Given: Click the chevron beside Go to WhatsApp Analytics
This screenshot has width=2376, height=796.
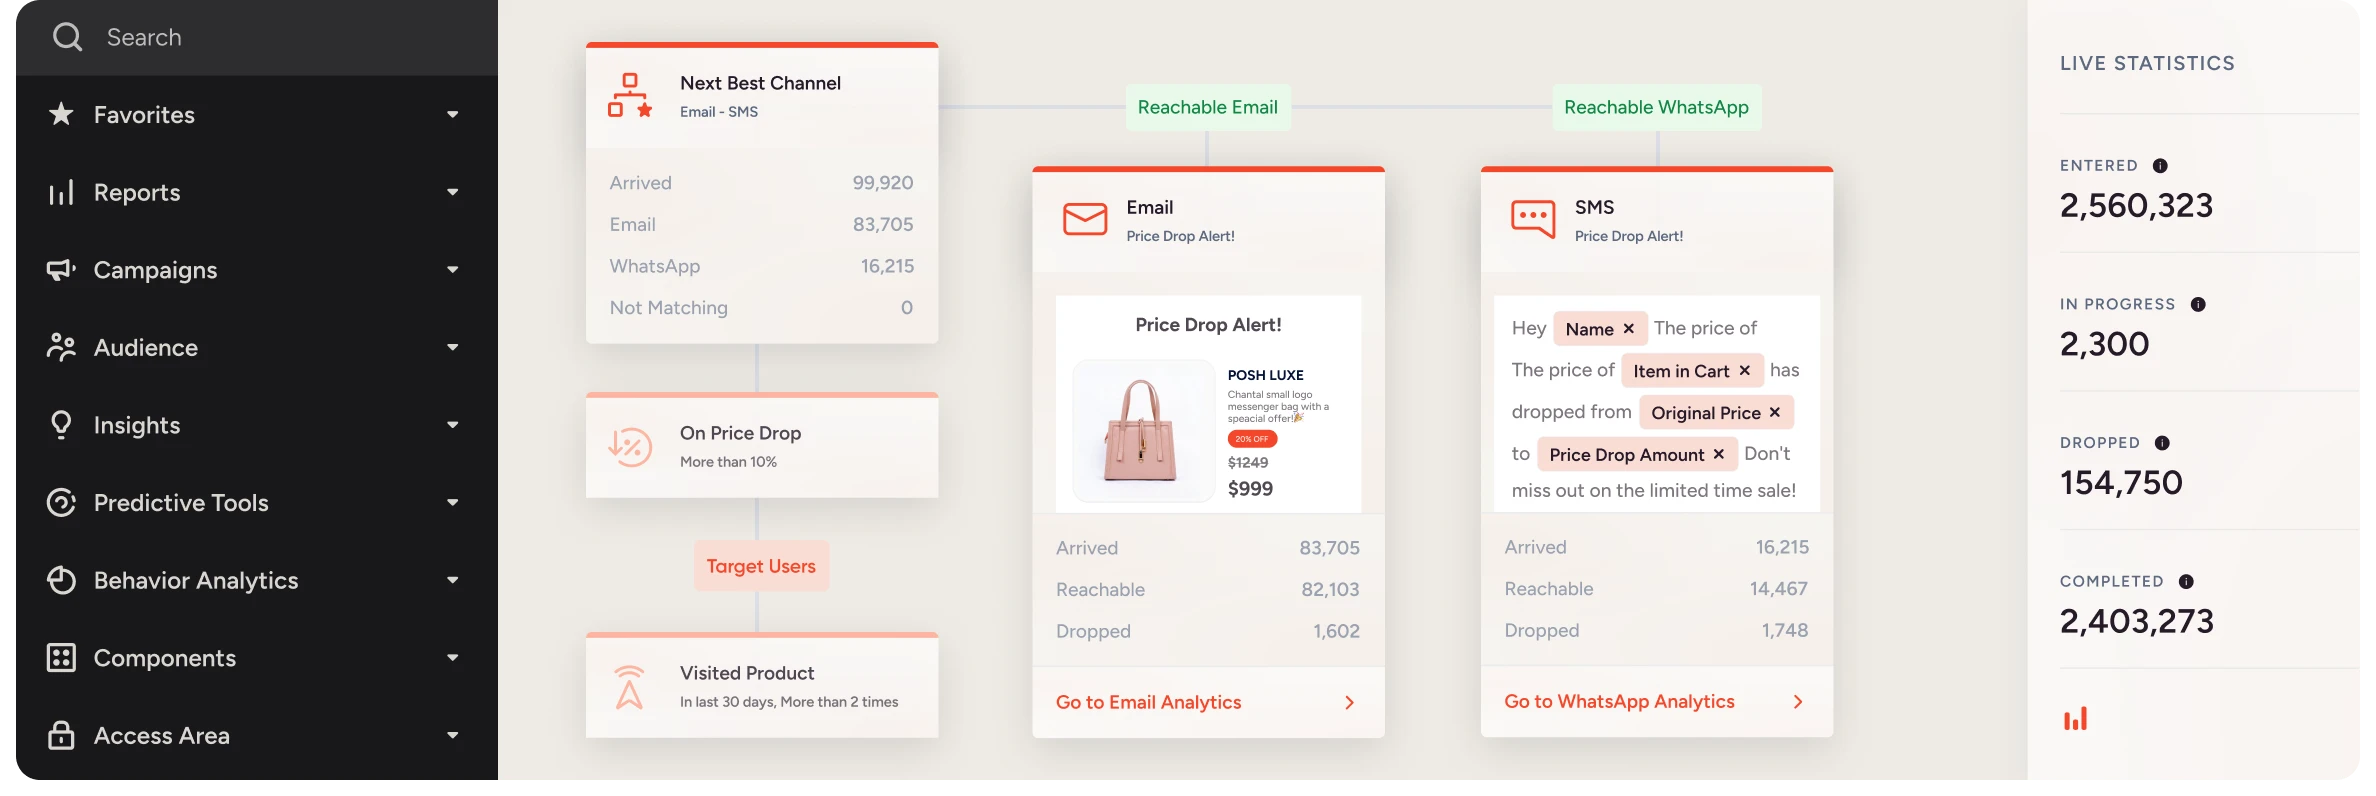Looking at the screenshot, I should pos(1798,702).
